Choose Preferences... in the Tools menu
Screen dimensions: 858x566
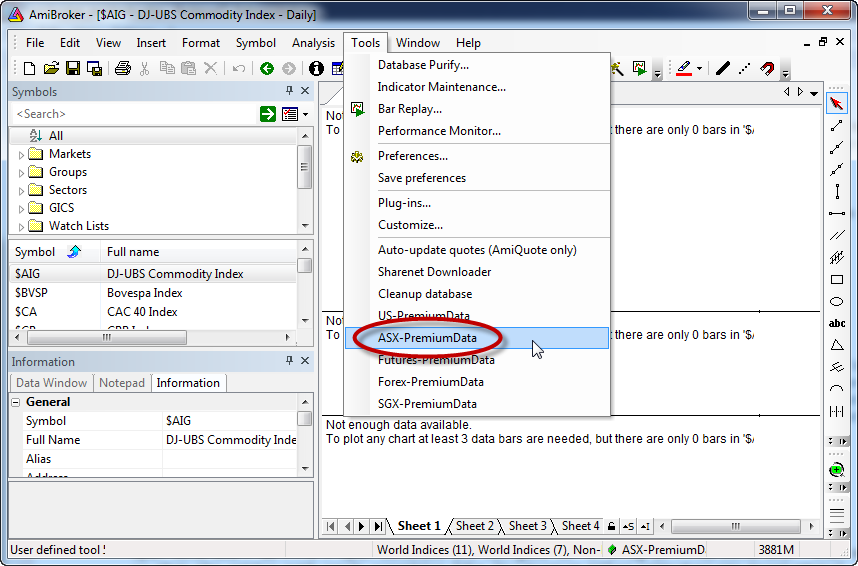[477, 156]
